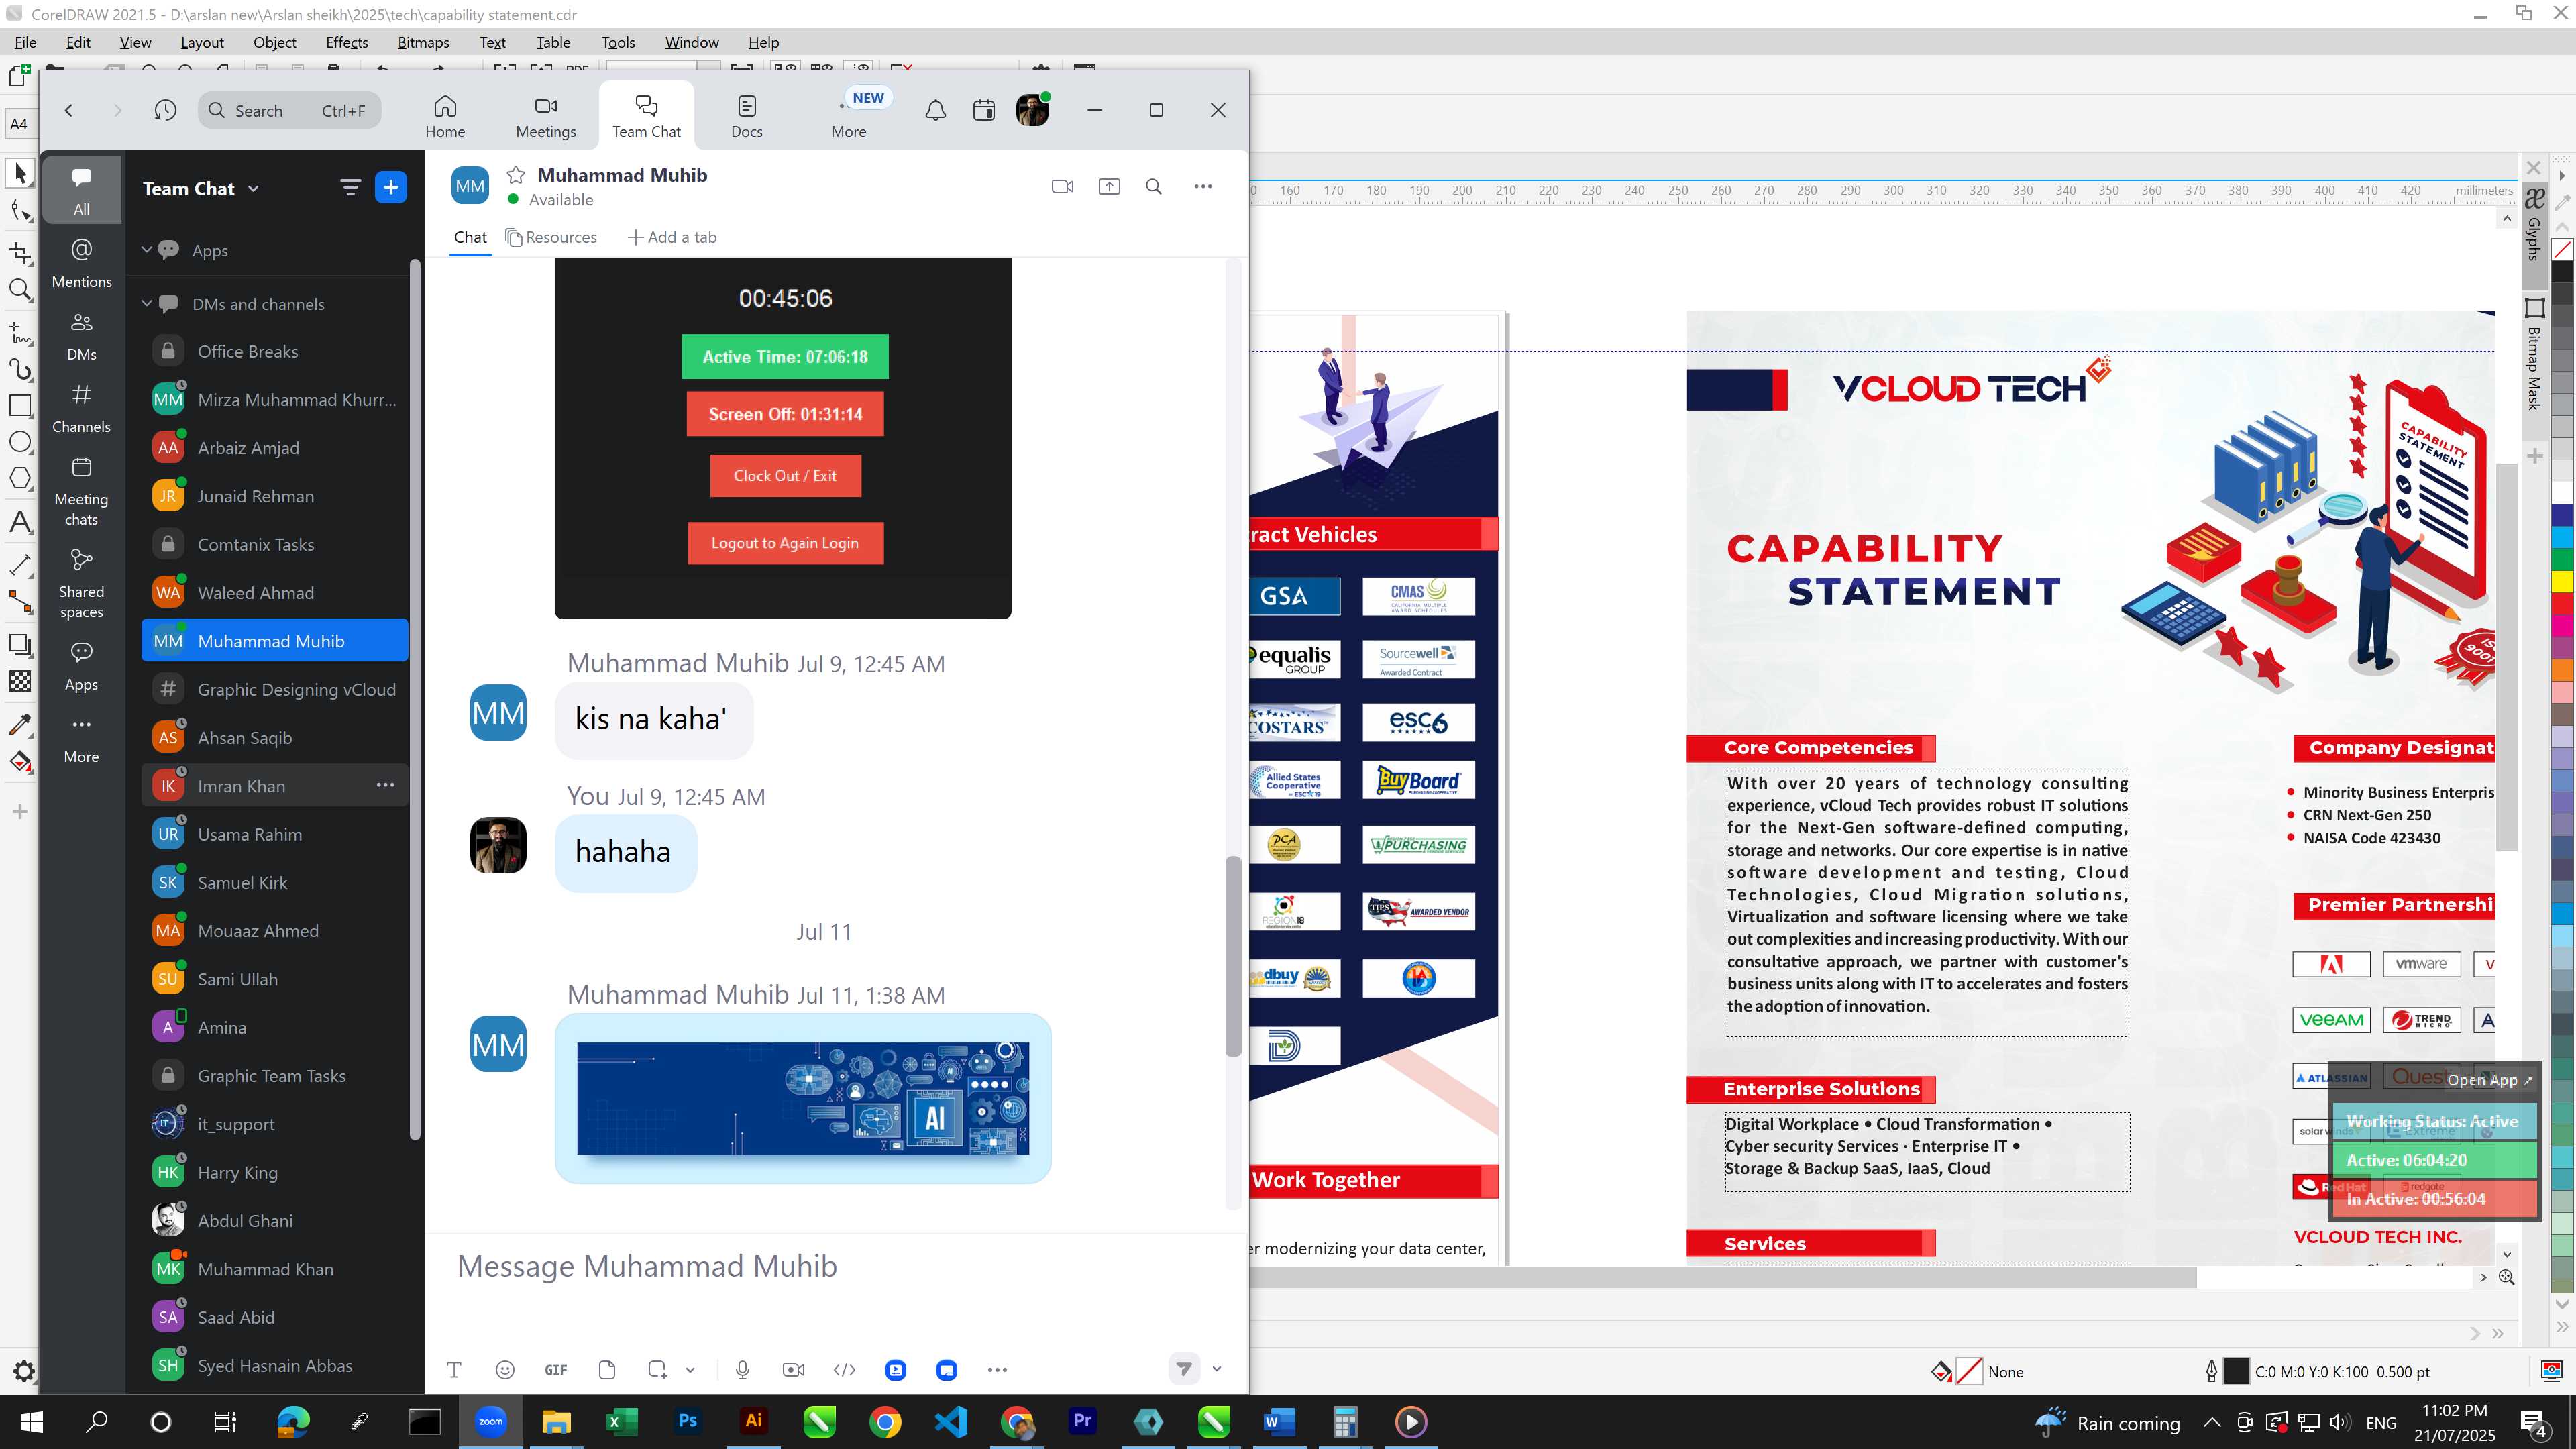The height and width of the screenshot is (1449, 2576).
Task: Select the Polygon tool in CorelDRAW
Action: click(x=20, y=479)
